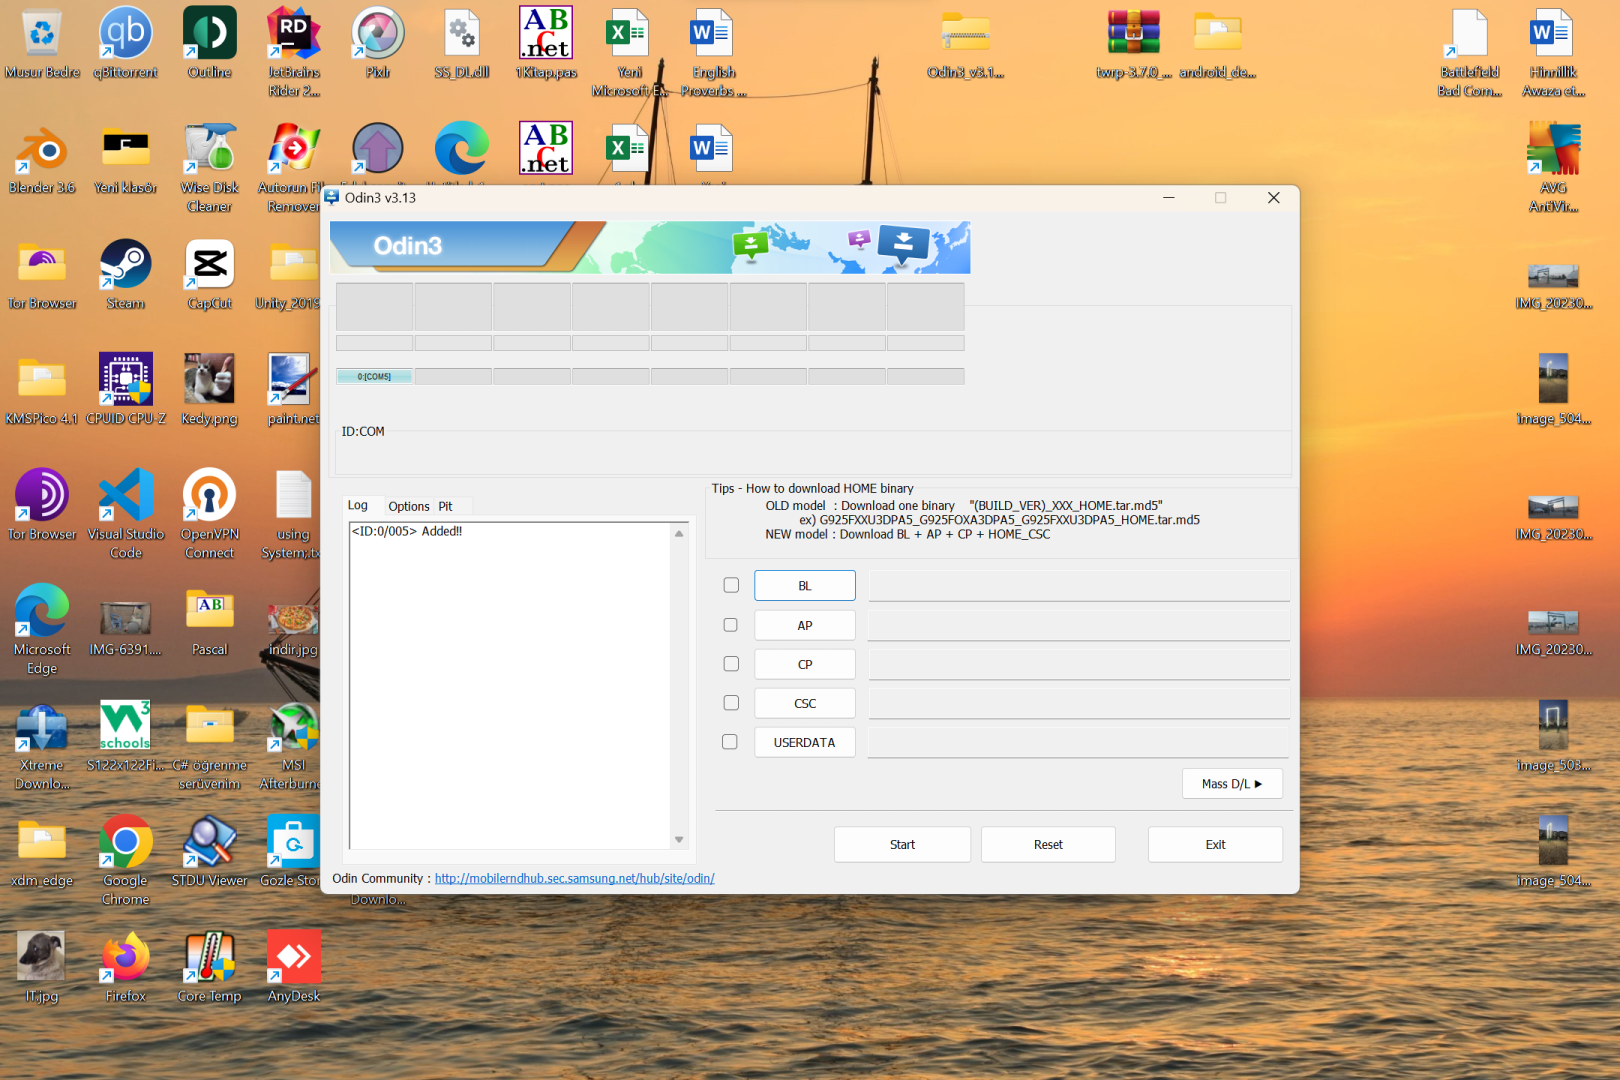Select the English Proverbs Word document
This screenshot has height=1080, width=1620.
[x=713, y=52]
